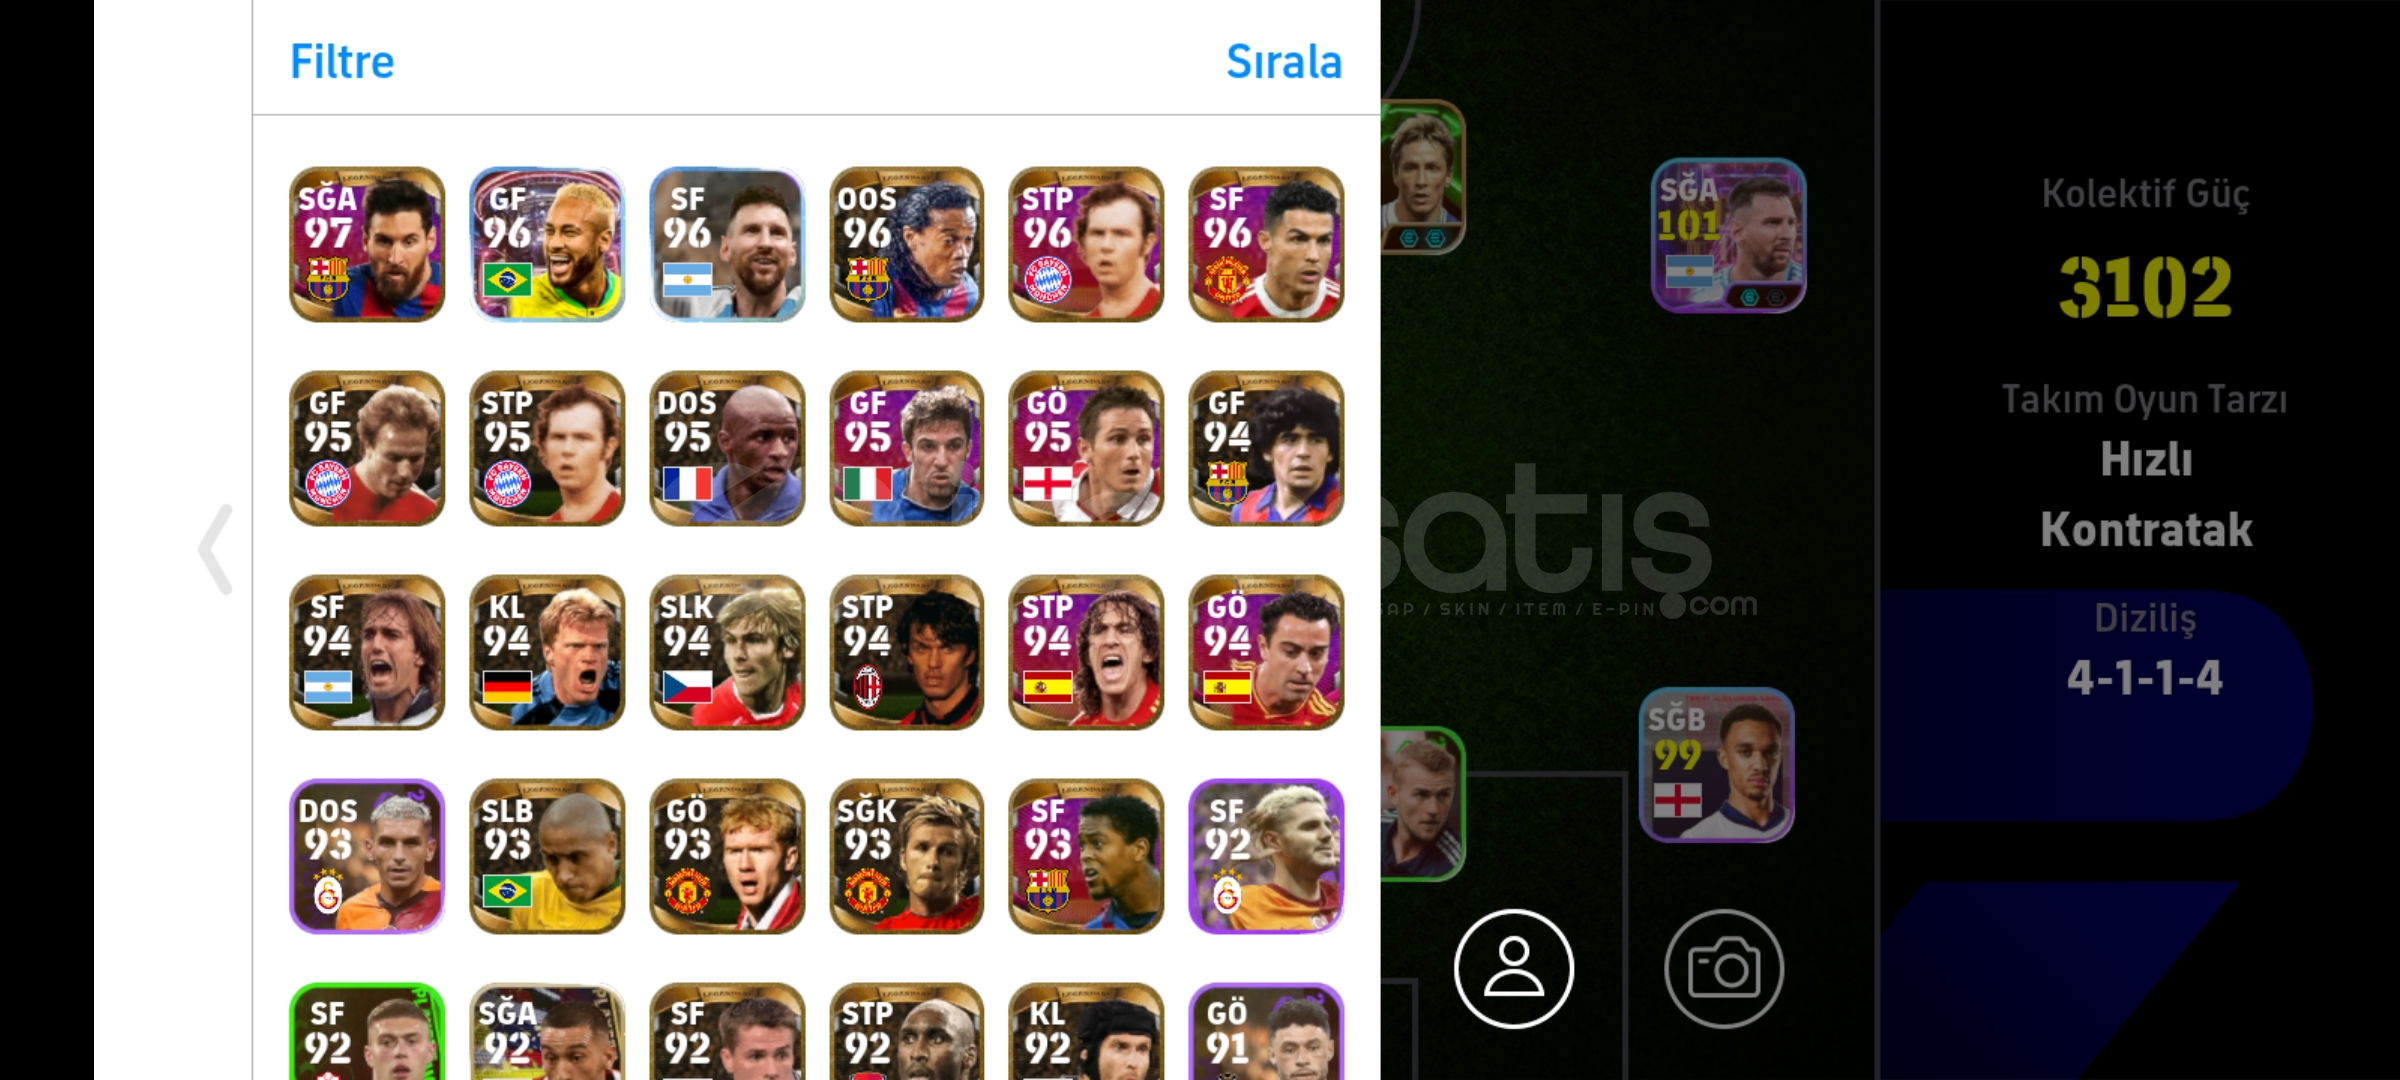Choose the SF 96 Argentina player card

pos(727,244)
